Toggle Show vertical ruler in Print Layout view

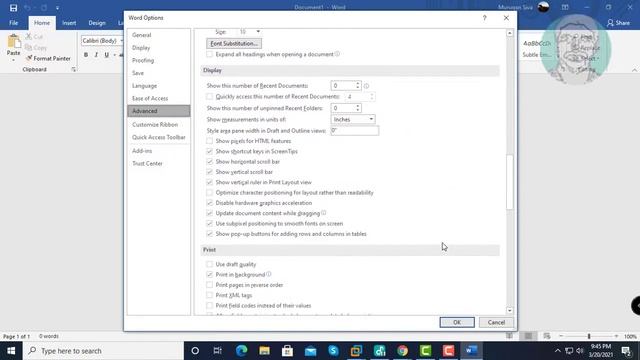(209, 182)
